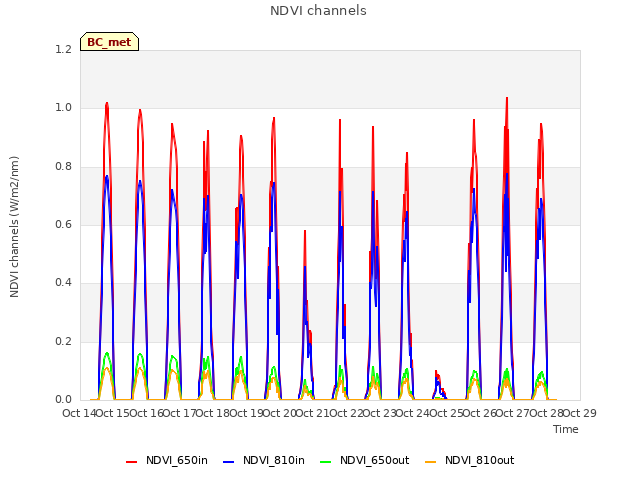The image size is (640, 480).
Task: Click the y-axis title NDVI channels (W/m2/nm)
Action: point(14,227)
